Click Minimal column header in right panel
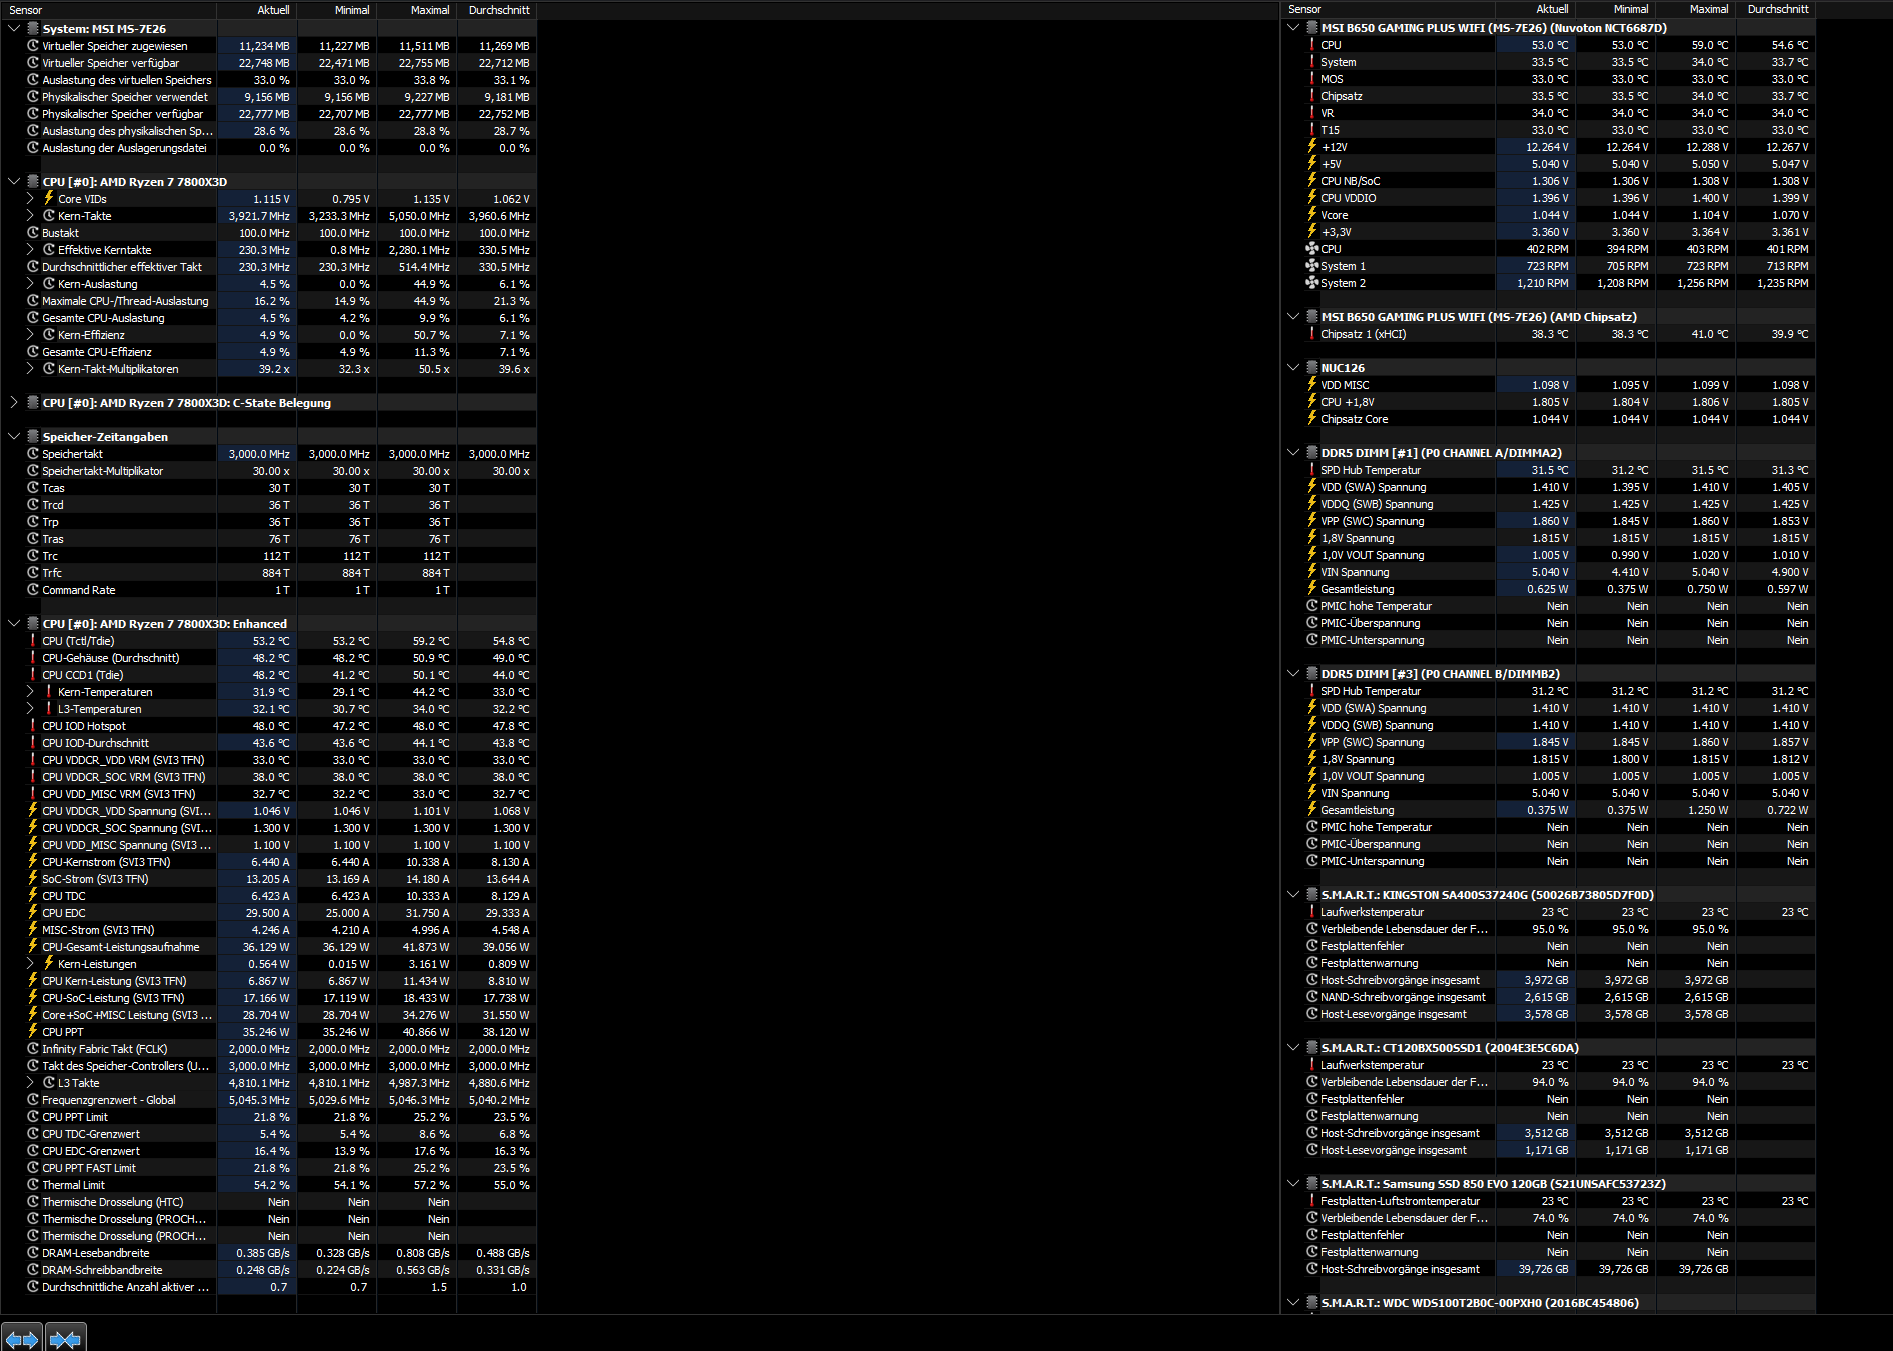Screen dimensions: 1893x1351 click(1616, 9)
